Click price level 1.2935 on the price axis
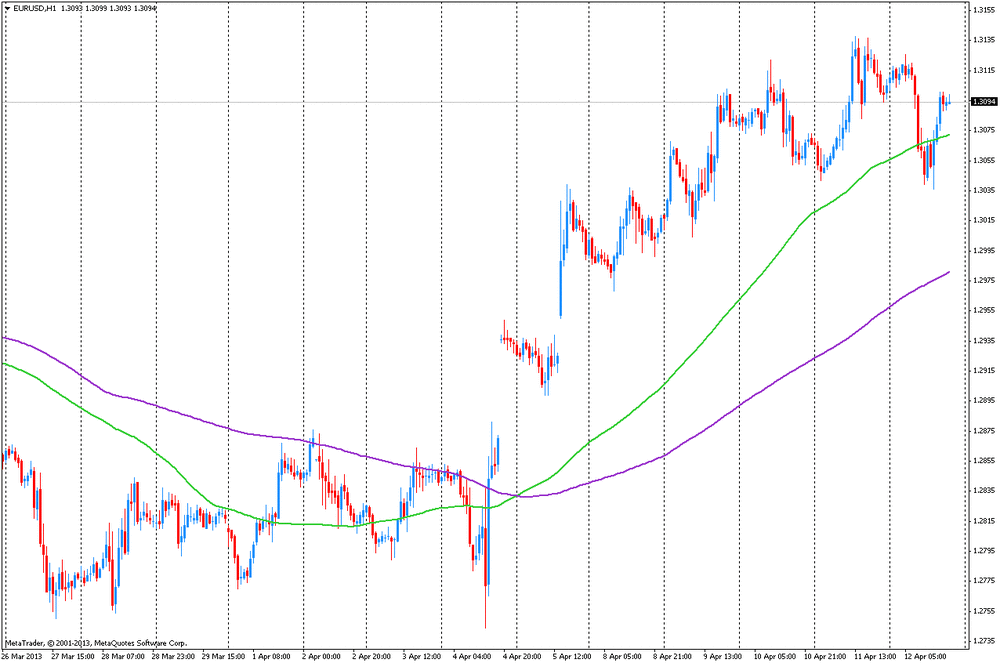The width and height of the screenshot is (1000, 663). pyautogui.click(x=983, y=340)
